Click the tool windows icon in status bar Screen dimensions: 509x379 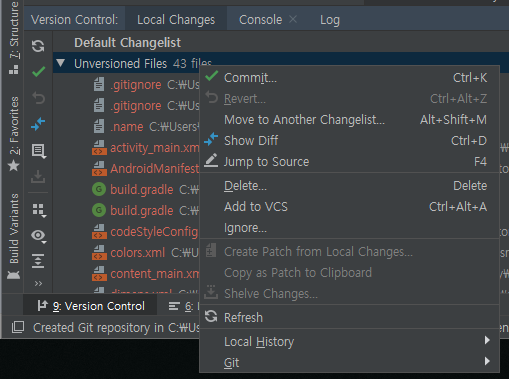pos(18,327)
